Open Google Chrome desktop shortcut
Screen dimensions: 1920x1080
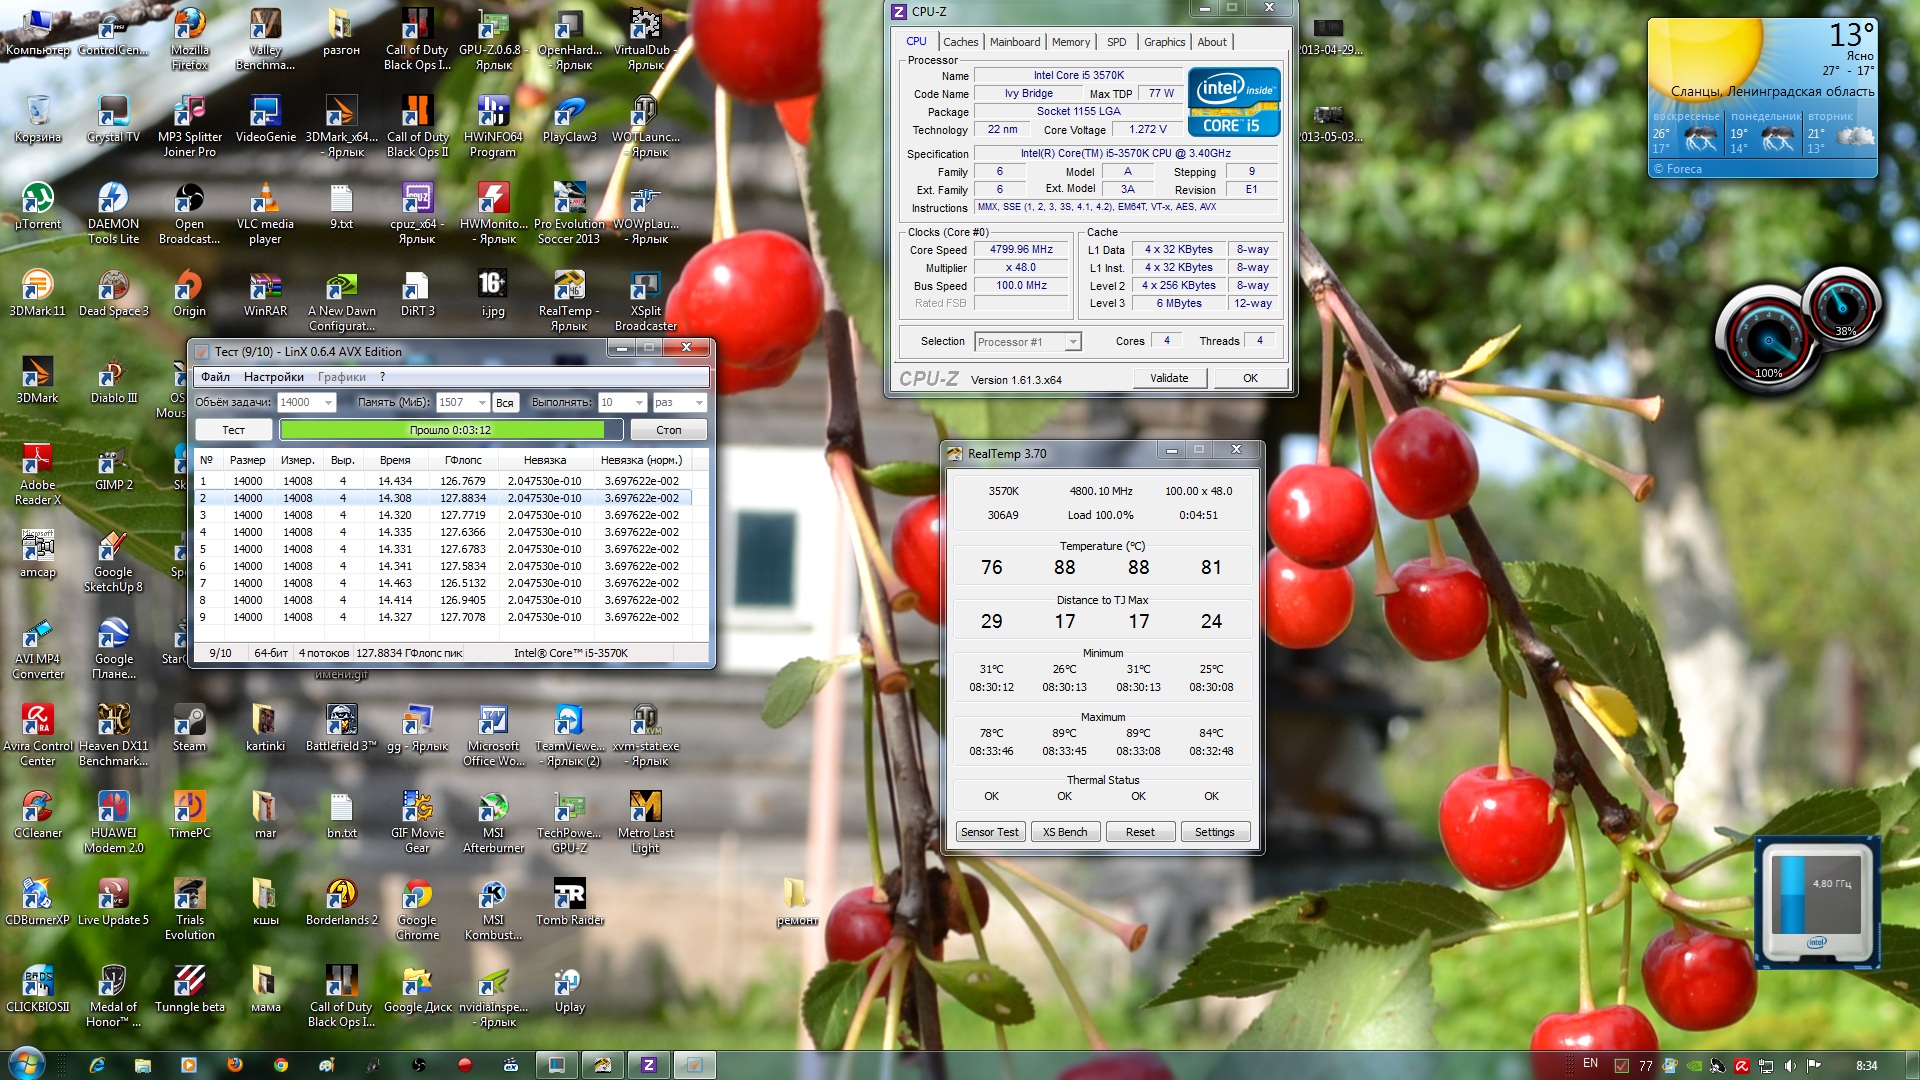(x=417, y=895)
